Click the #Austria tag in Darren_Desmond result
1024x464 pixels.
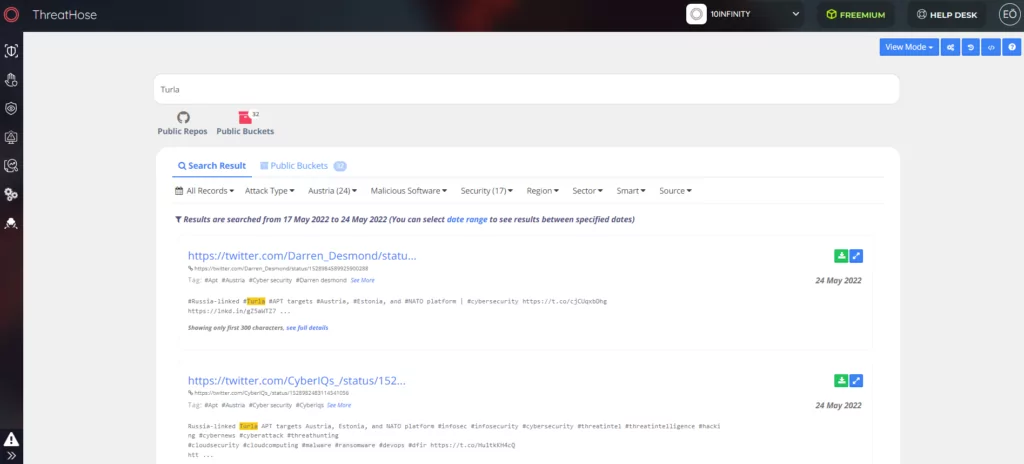233,280
